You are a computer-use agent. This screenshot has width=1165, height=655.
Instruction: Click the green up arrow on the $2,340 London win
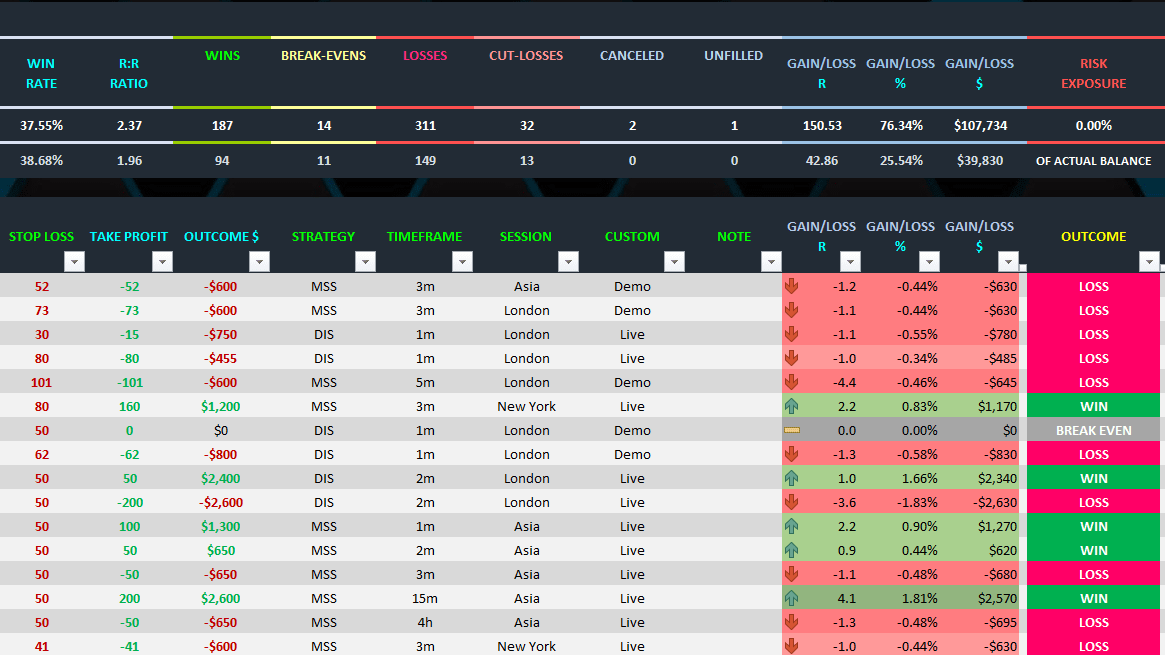(791, 478)
